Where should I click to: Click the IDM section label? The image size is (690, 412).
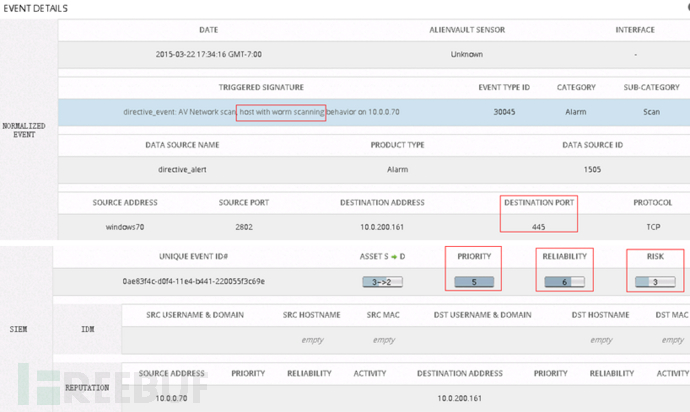click(88, 329)
